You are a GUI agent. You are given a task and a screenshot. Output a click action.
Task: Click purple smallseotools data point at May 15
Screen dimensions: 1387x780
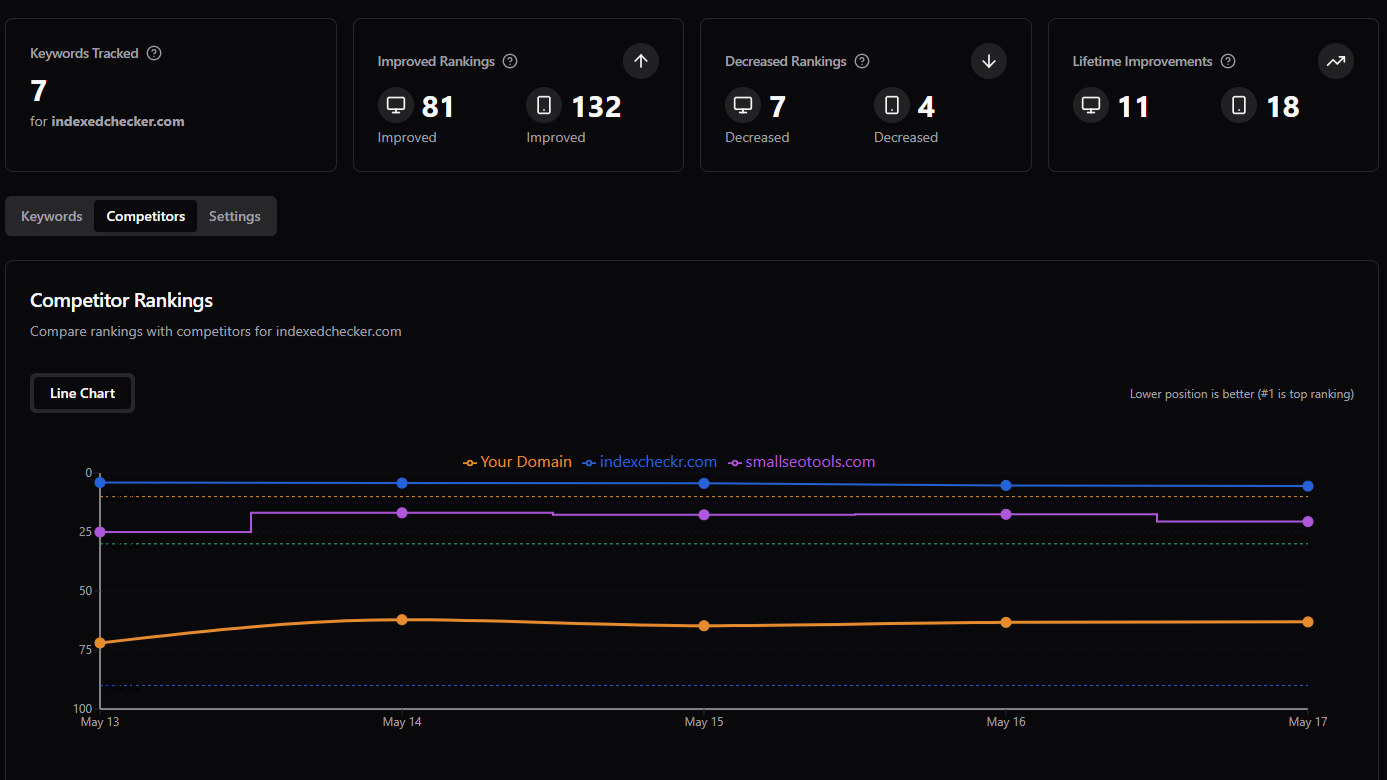click(x=704, y=515)
